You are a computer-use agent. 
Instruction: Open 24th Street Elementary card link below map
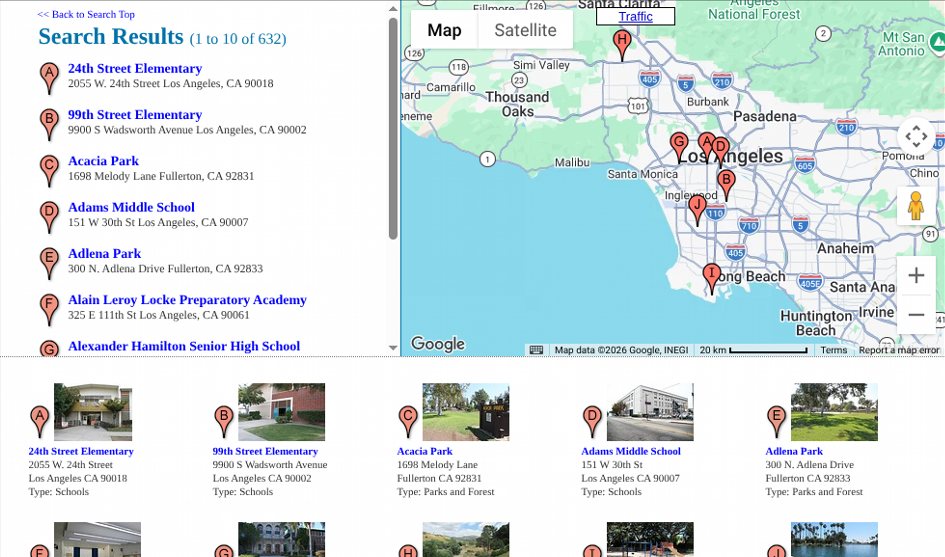coord(81,452)
